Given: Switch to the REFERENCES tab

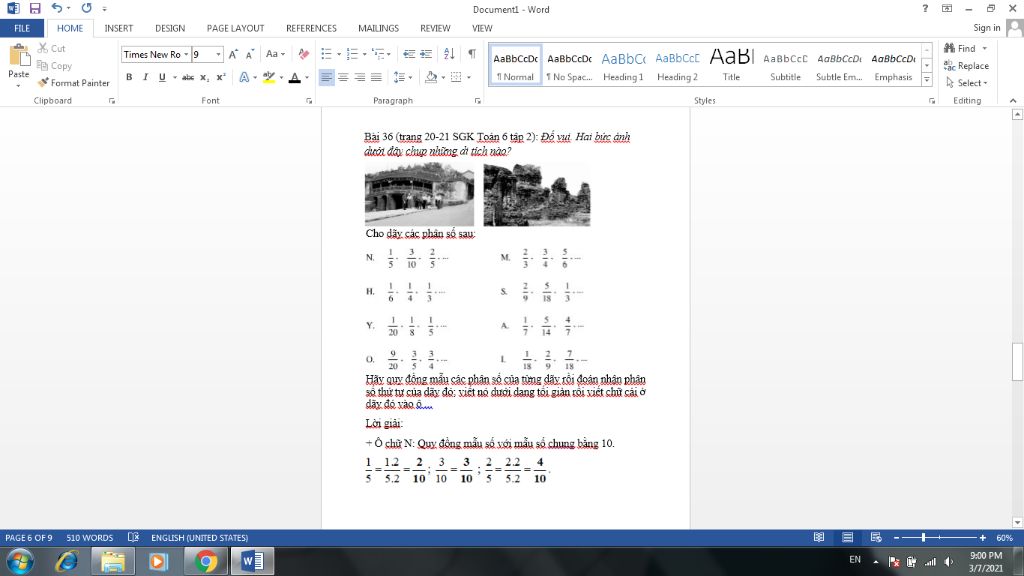Looking at the screenshot, I should coord(311,28).
